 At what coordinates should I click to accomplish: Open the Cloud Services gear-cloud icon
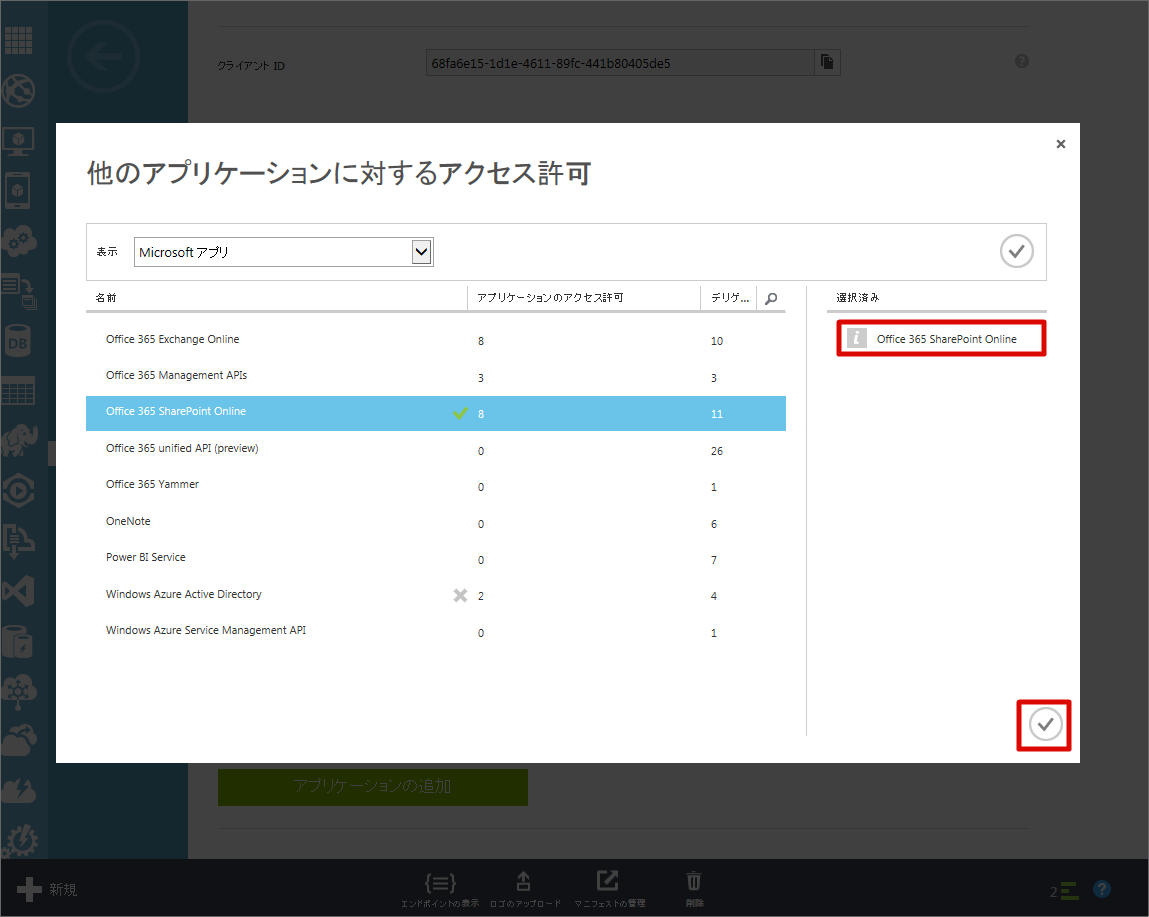point(19,240)
